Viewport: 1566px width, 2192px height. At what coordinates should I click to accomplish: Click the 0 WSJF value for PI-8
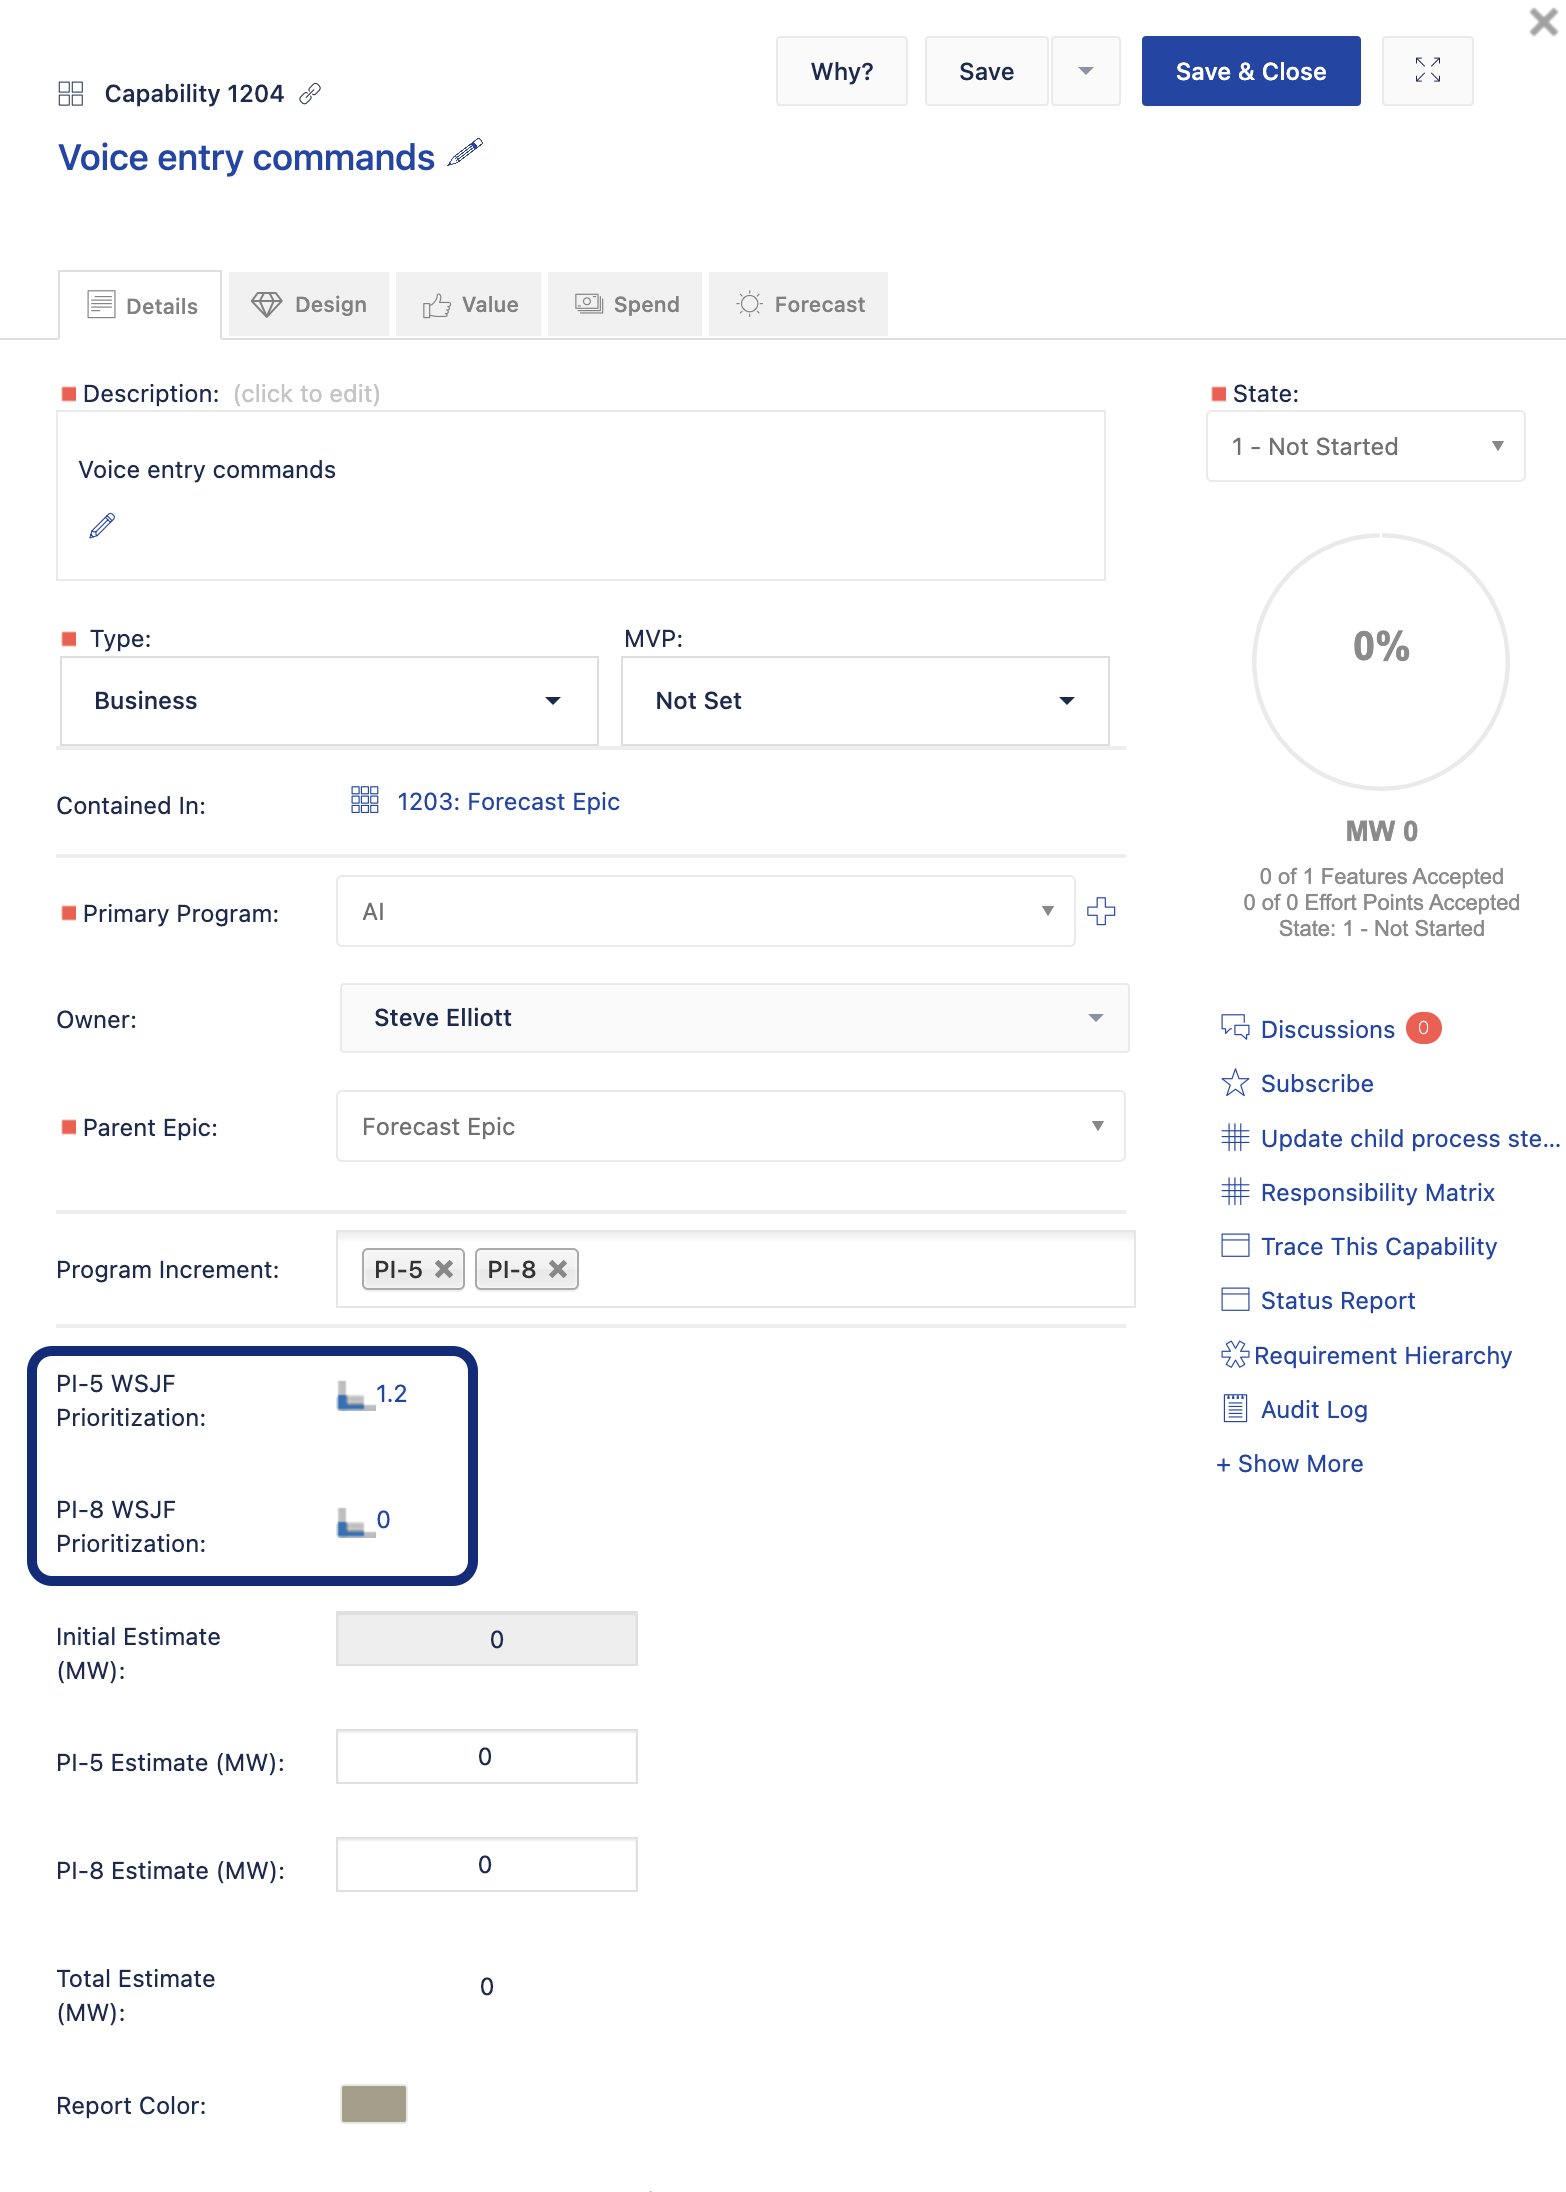tap(383, 1520)
